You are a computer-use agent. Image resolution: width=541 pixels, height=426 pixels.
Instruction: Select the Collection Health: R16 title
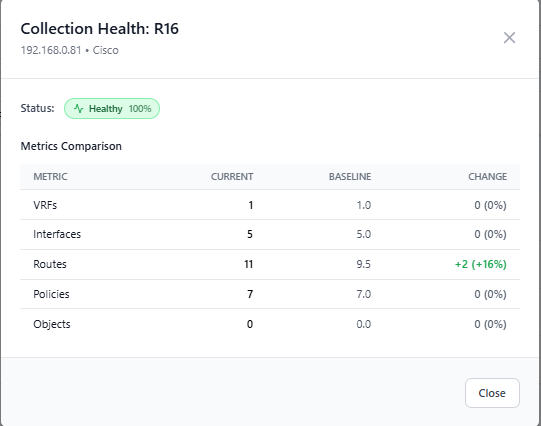click(100, 29)
